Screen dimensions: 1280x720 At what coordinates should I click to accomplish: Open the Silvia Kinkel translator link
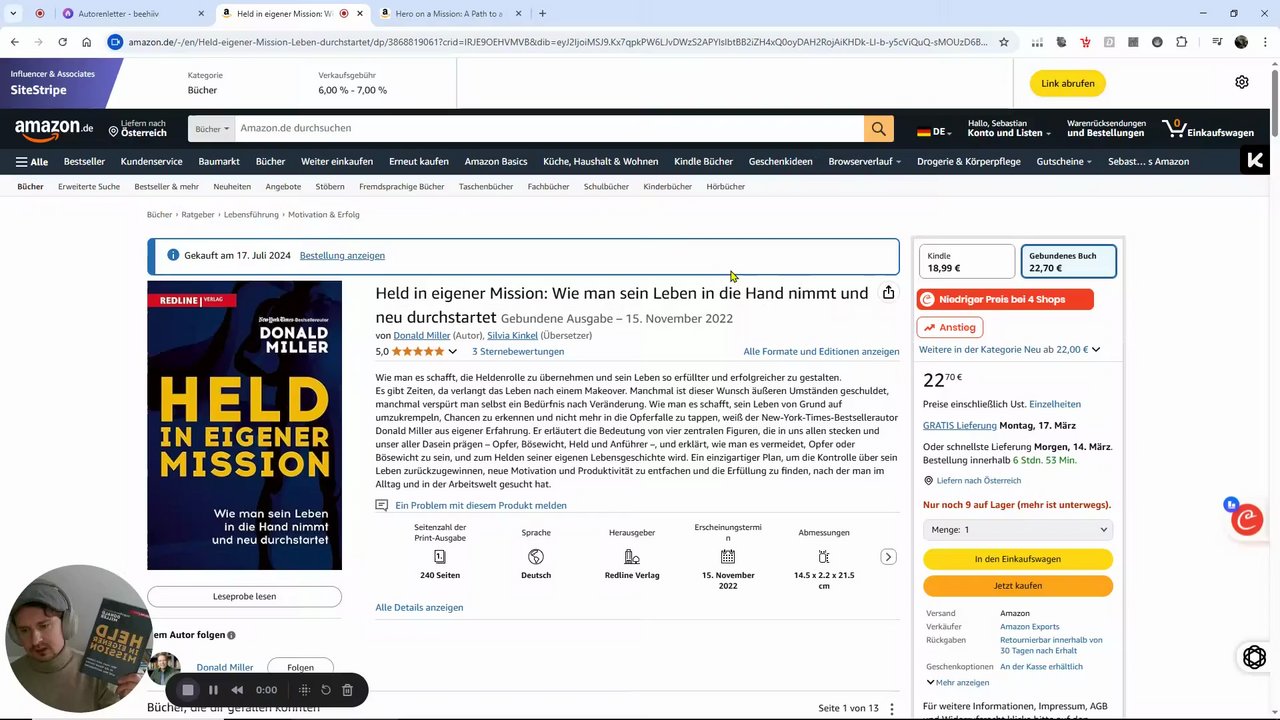pos(512,335)
